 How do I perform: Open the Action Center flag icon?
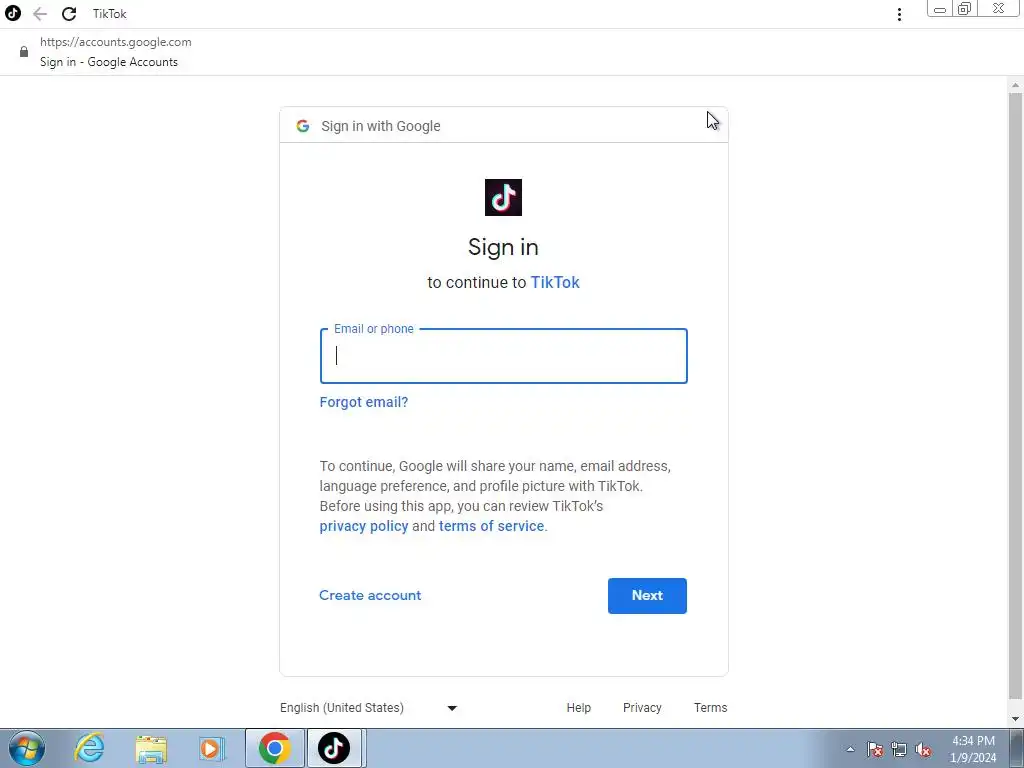point(875,750)
